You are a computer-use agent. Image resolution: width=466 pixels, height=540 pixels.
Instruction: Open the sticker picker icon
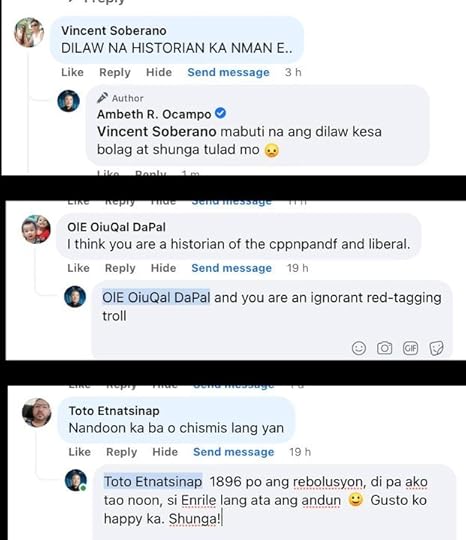[436, 348]
